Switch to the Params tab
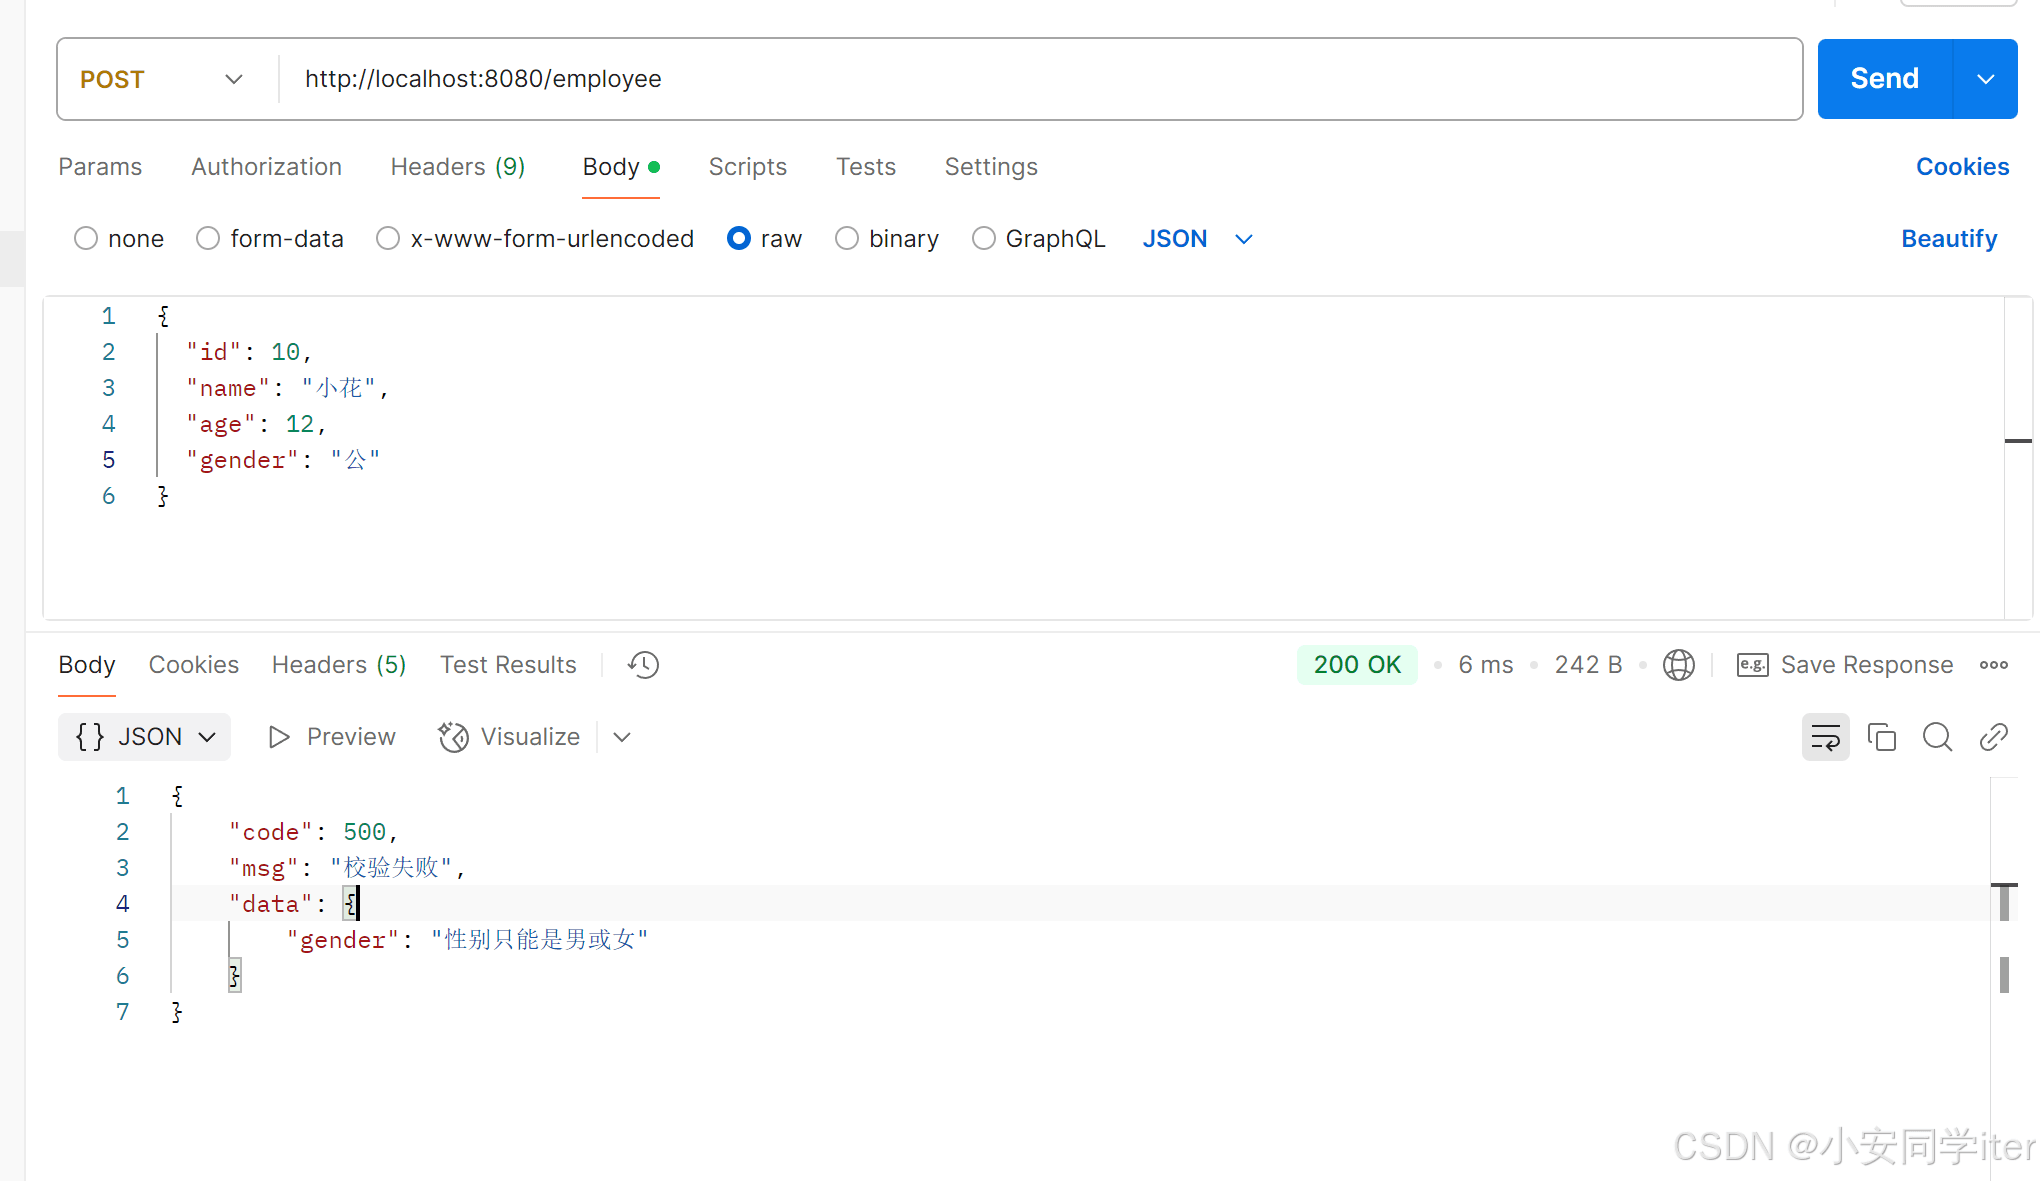Viewport: 2040px width, 1181px height. (x=100, y=167)
